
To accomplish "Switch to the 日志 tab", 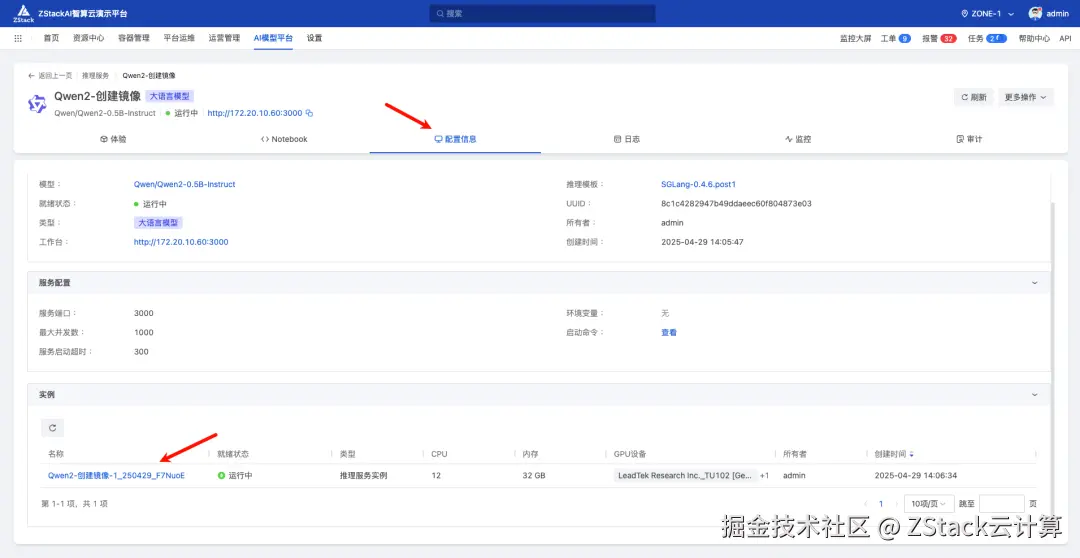I will click(627, 139).
